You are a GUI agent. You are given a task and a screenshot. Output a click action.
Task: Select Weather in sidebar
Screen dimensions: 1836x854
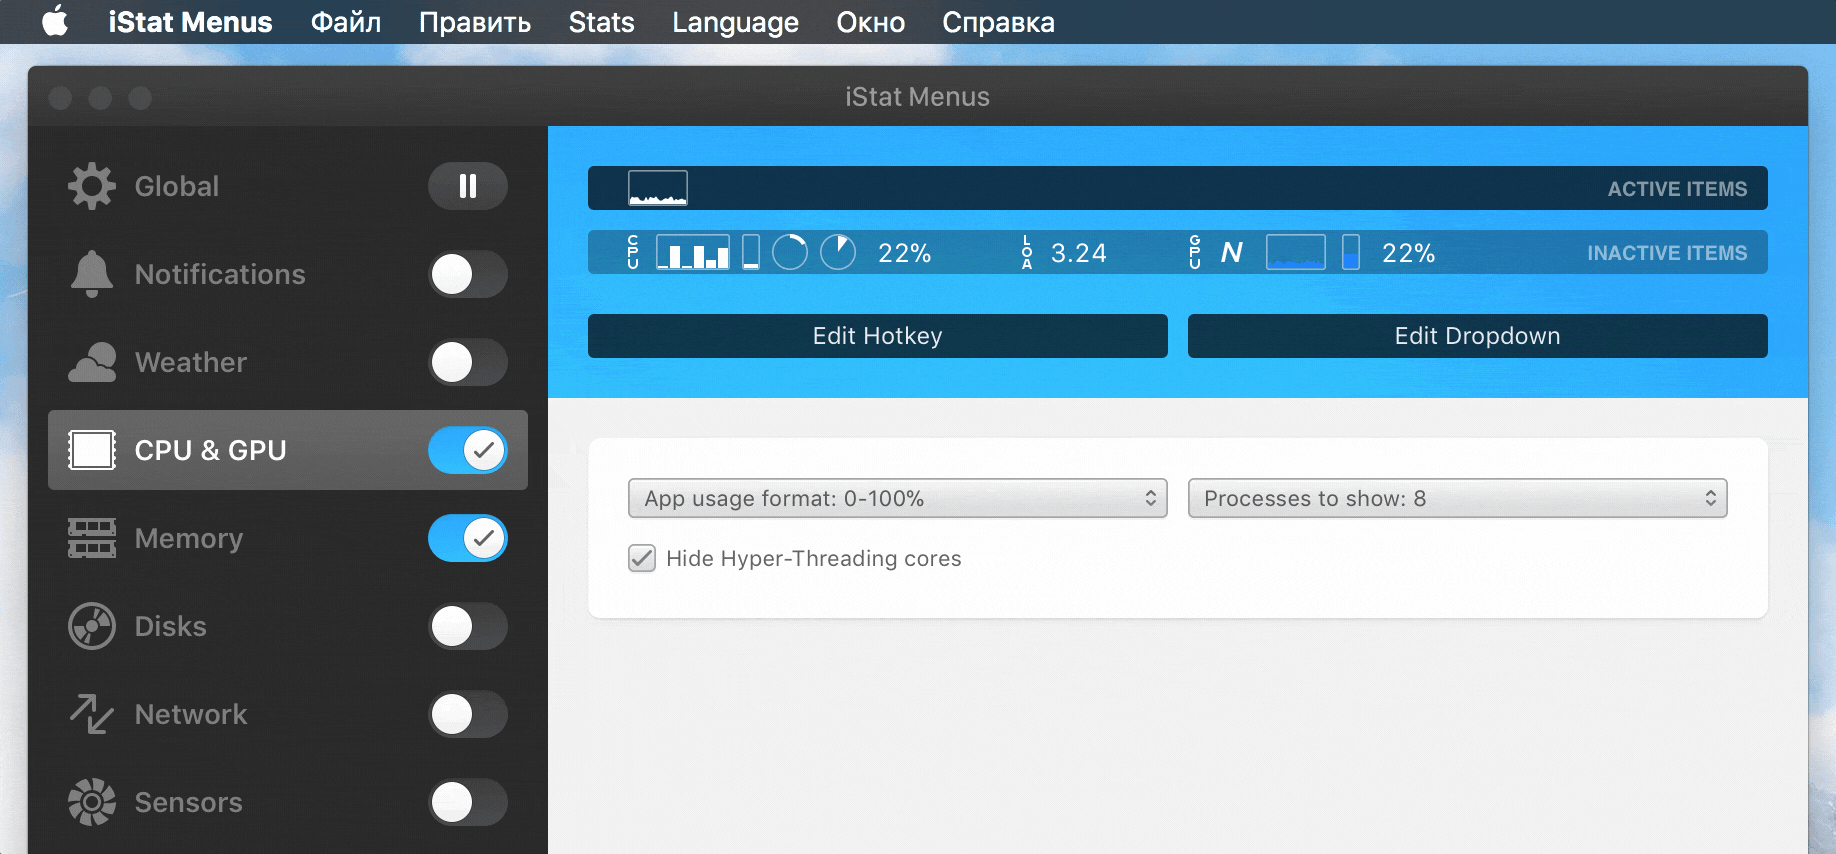[x=288, y=362]
